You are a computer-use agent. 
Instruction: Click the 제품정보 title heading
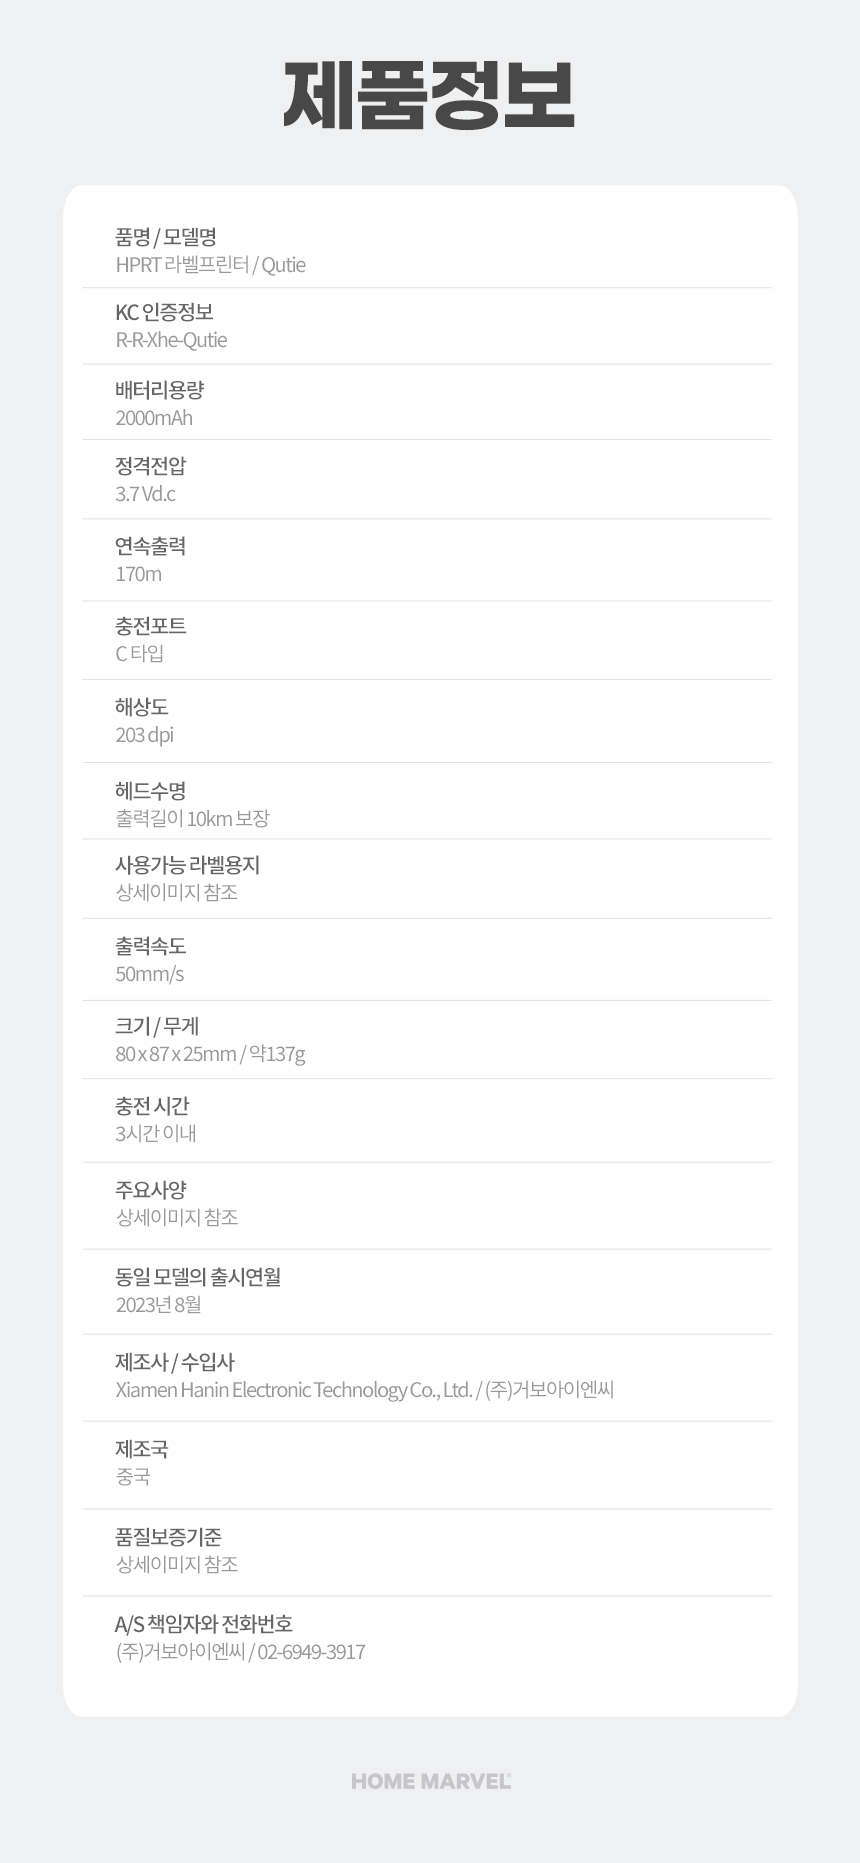(429, 96)
